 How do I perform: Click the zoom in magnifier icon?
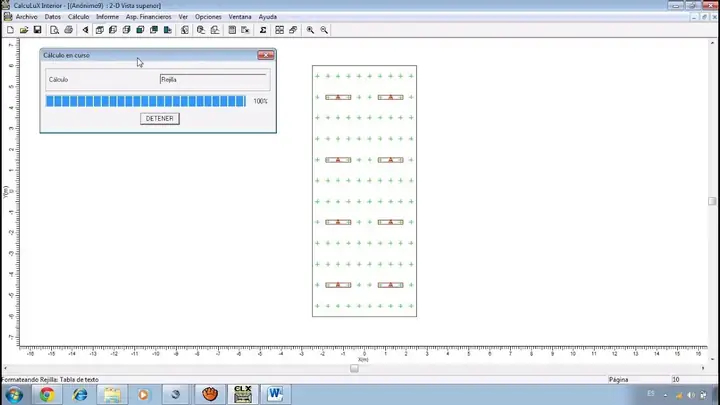pos(310,30)
